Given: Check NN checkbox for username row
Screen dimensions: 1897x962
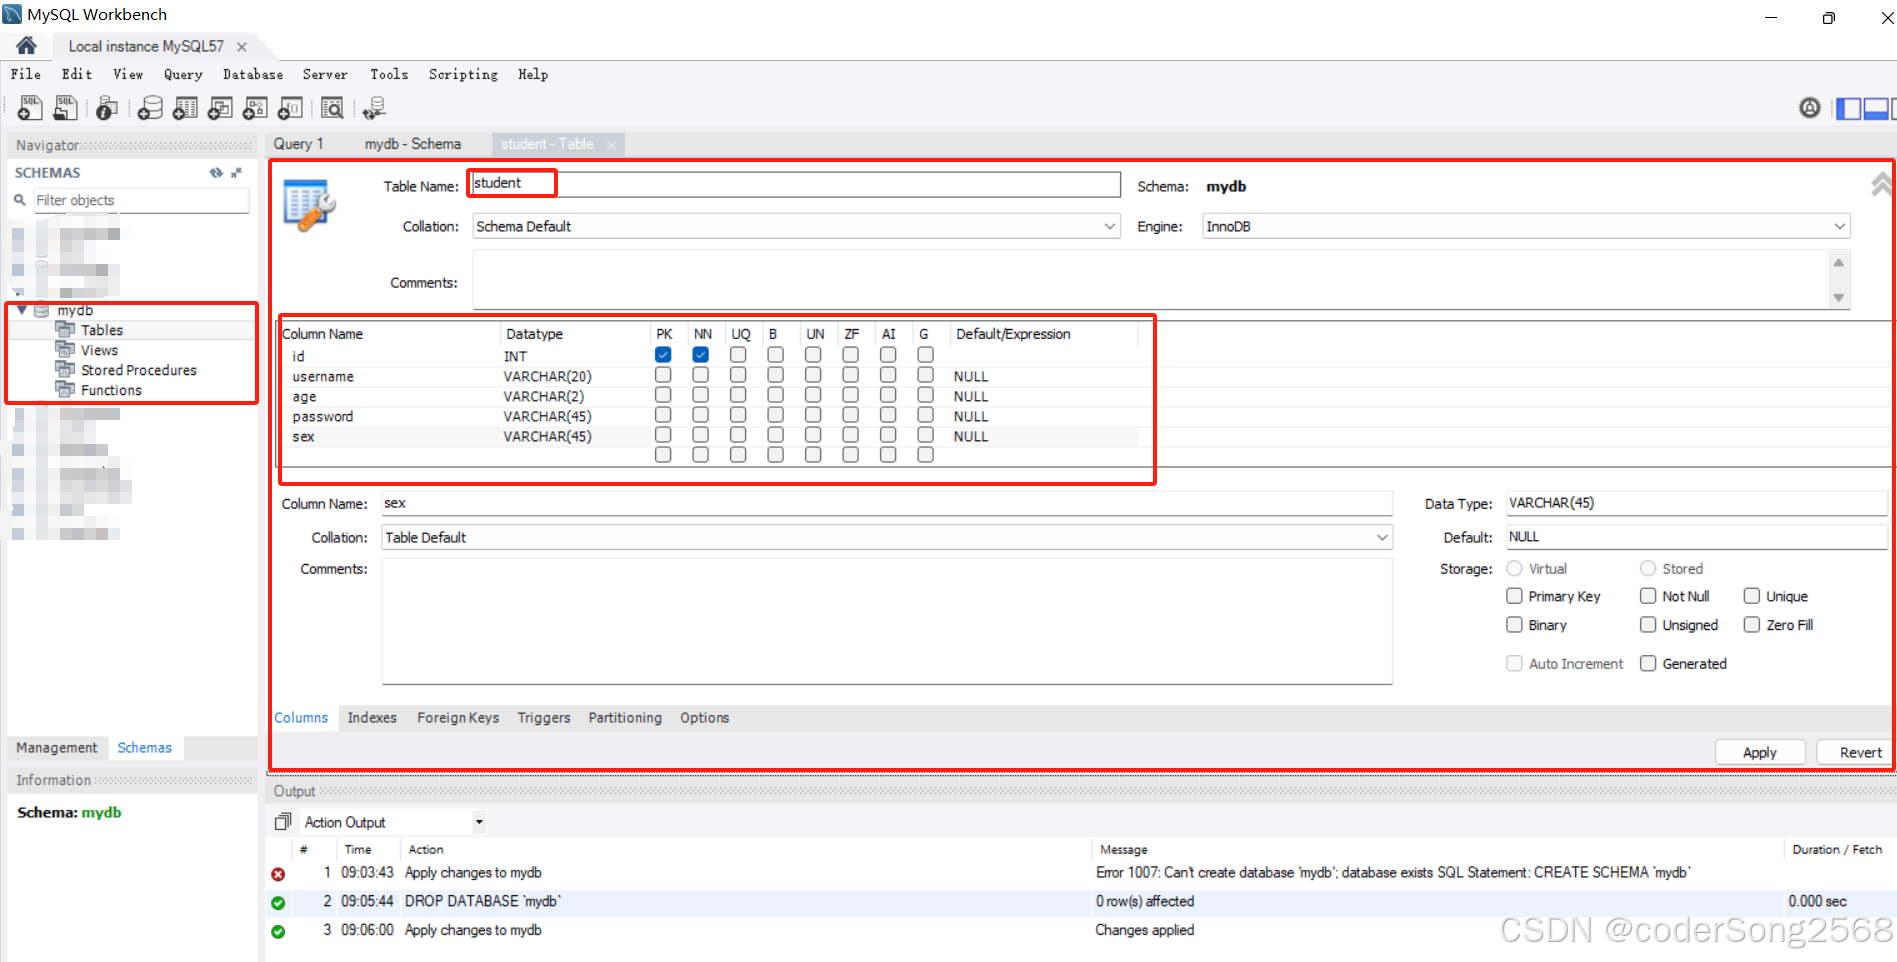Looking at the screenshot, I should click(701, 375).
